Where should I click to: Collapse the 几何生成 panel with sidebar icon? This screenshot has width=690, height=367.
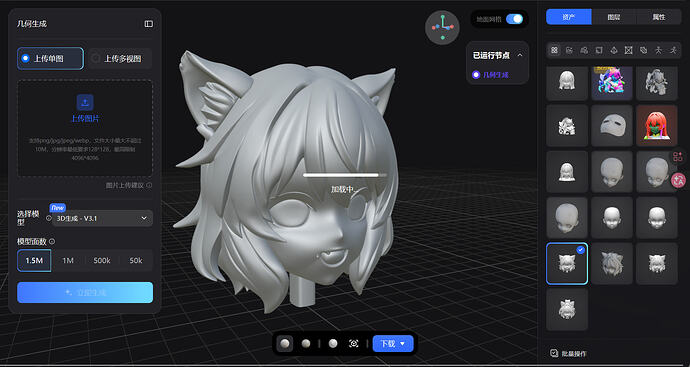point(149,24)
